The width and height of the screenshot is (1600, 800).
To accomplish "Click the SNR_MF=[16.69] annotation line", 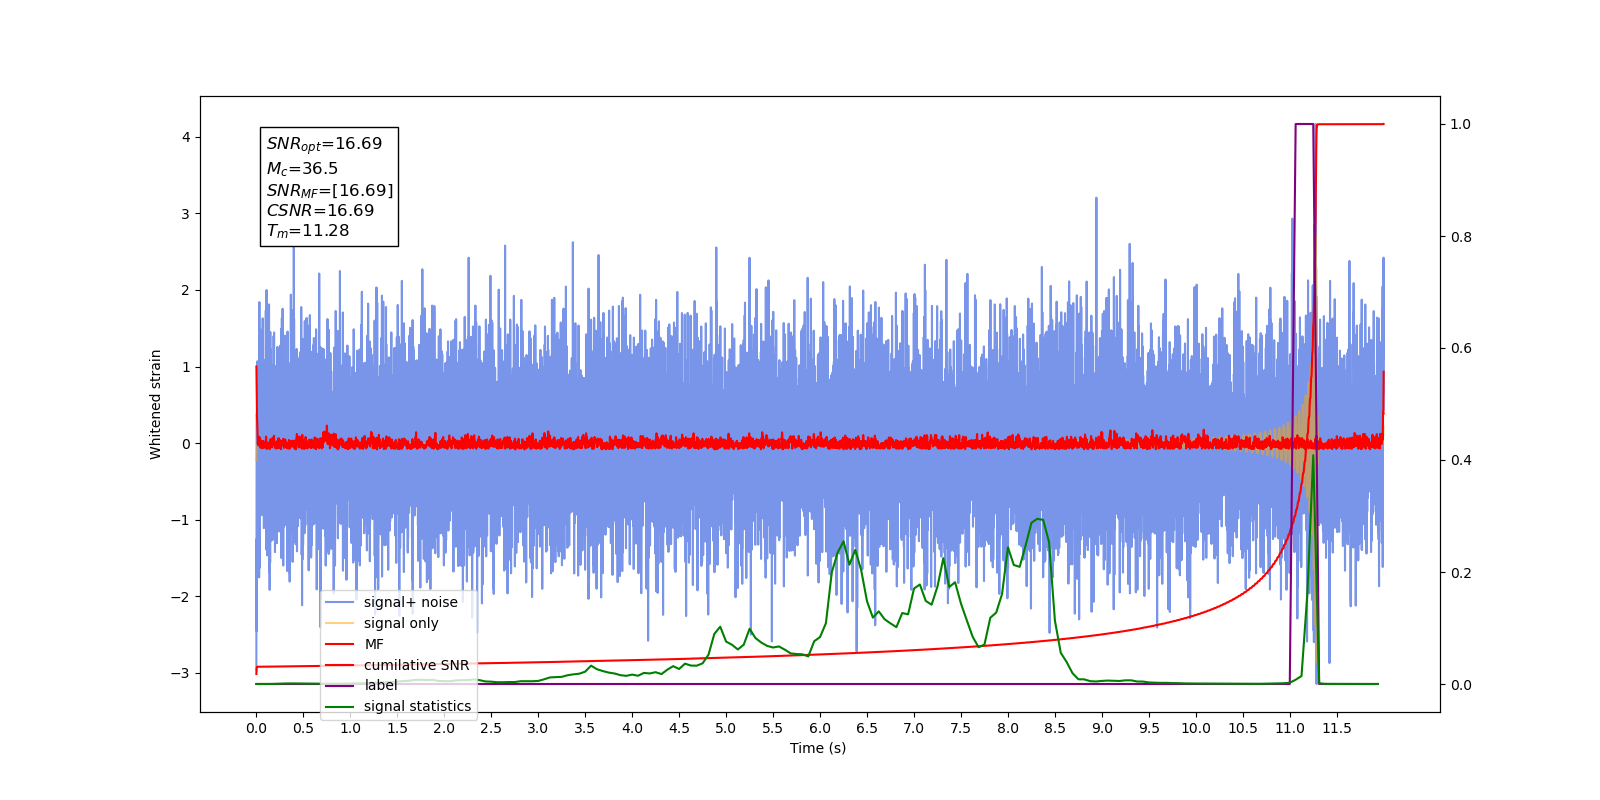I will (x=330, y=190).
